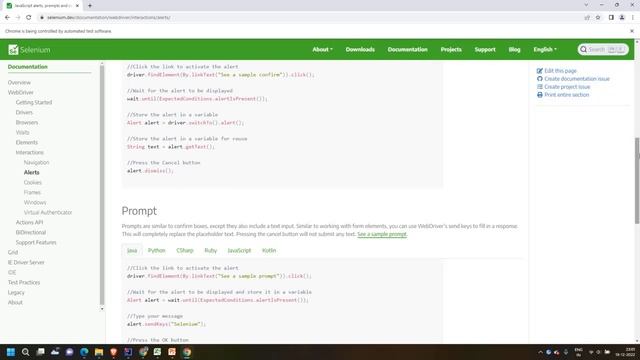
Task: Open Microsoft Edge from the taskbar
Action: pos(84,352)
